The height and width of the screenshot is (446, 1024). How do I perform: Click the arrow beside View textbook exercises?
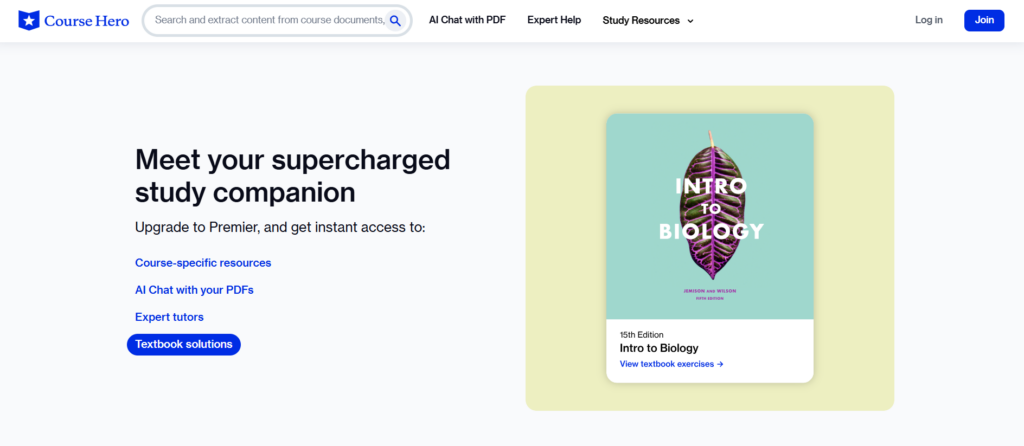[x=720, y=364]
